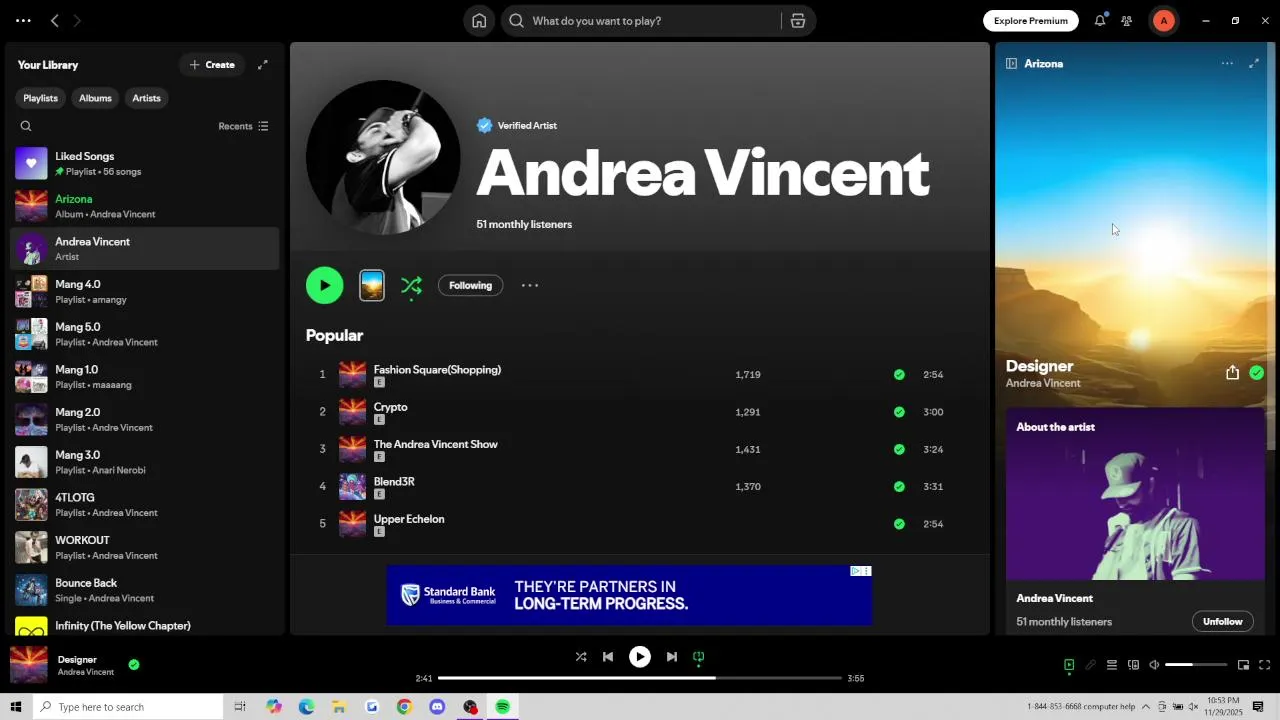Viewport: 1280px width, 720px height.
Task: Open the Friend Activity icon
Action: click(1127, 20)
